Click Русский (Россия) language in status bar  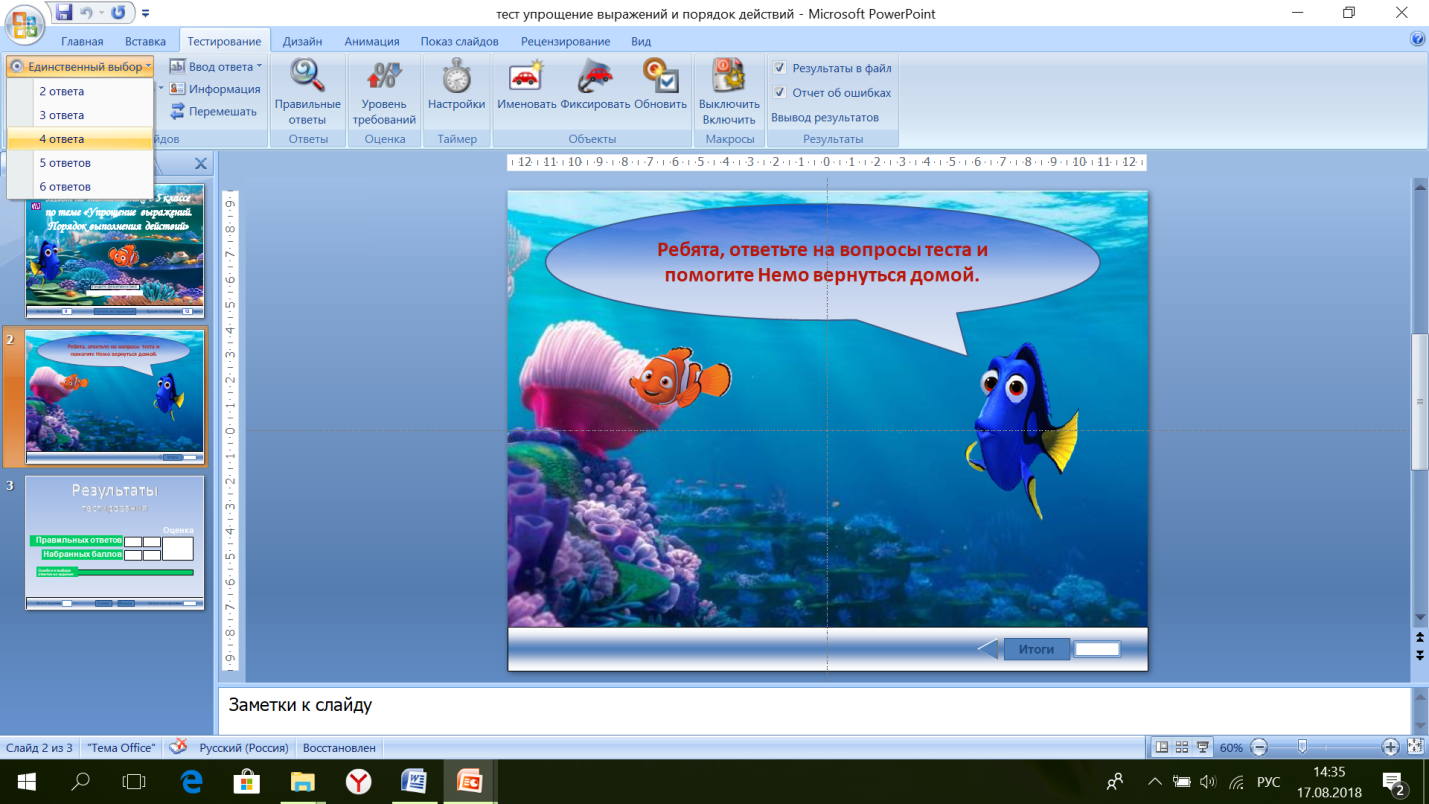click(244, 748)
